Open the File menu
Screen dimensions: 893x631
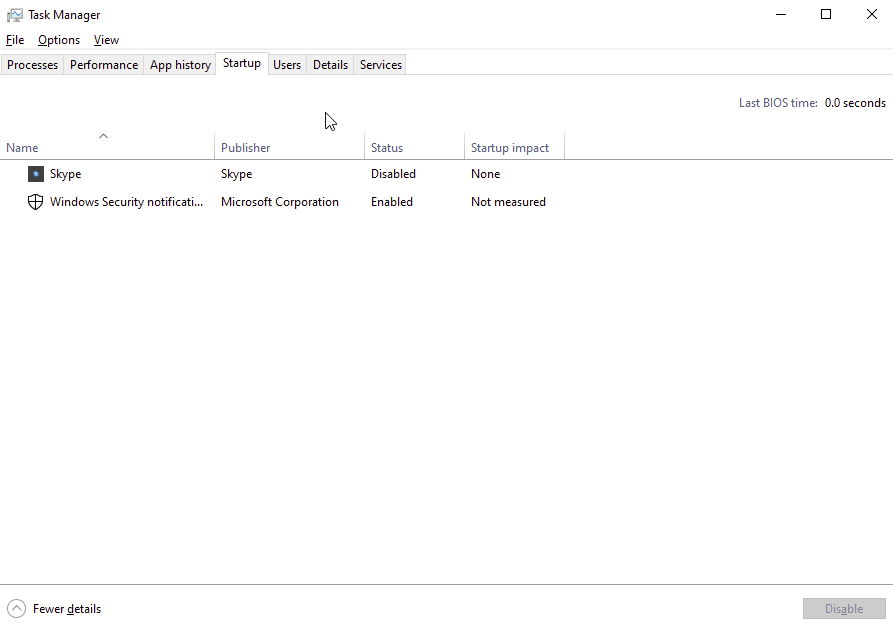pos(15,40)
